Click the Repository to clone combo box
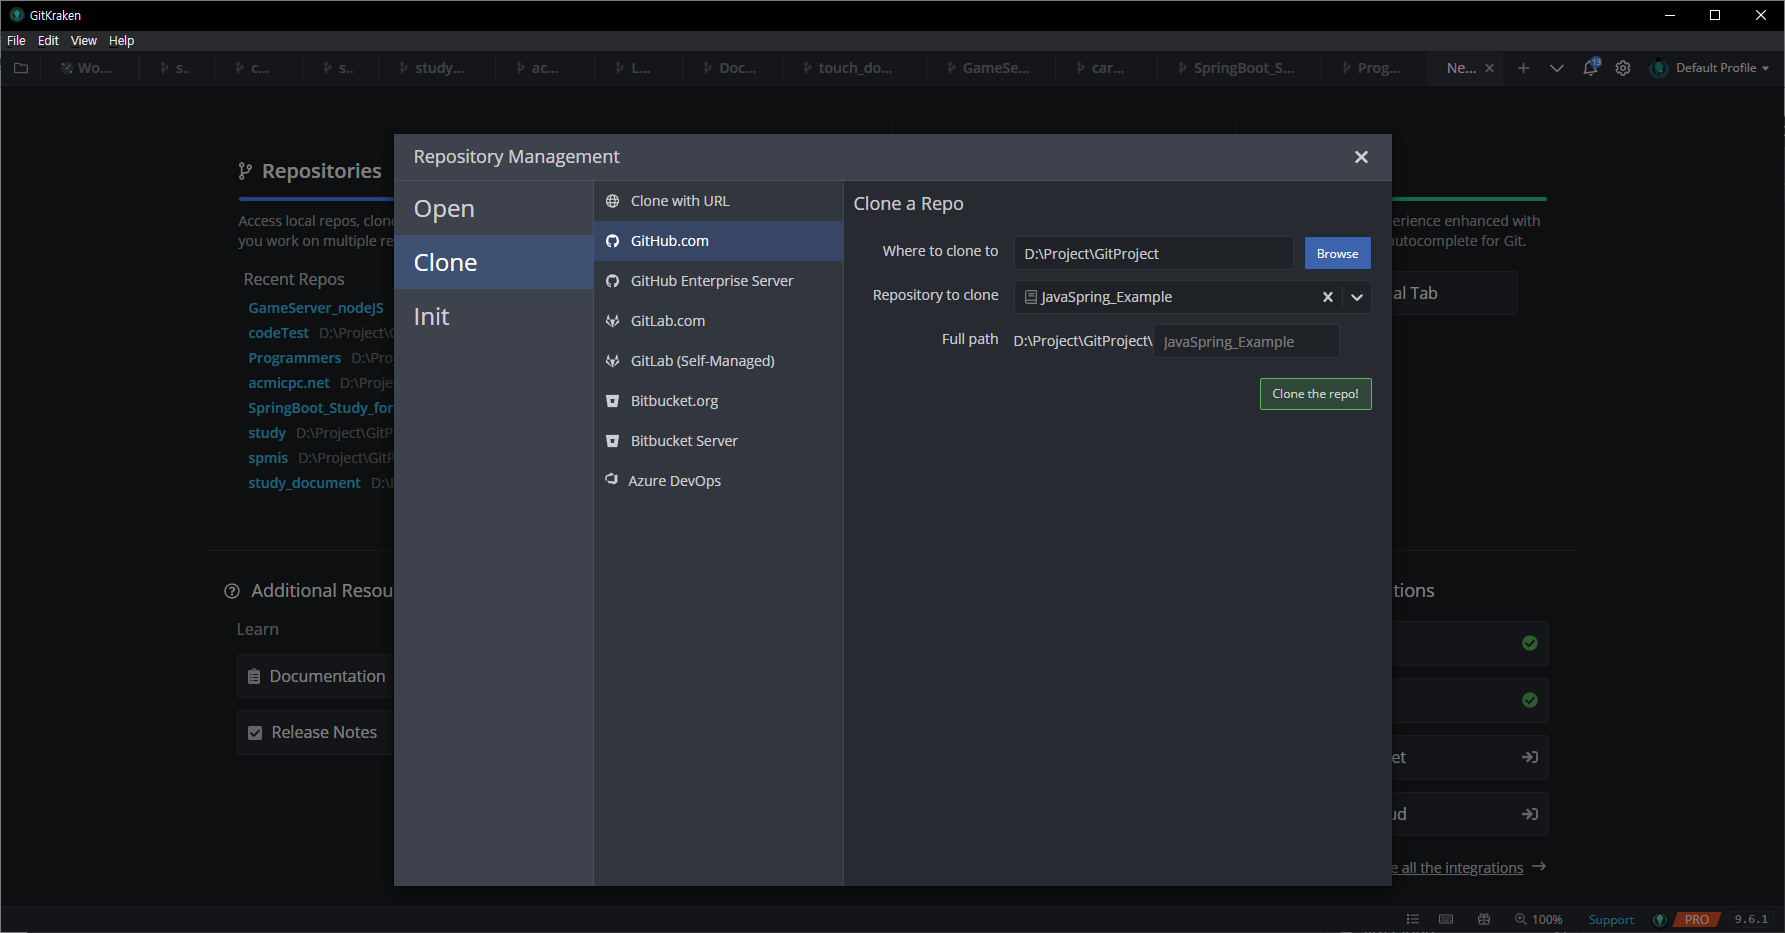Image resolution: width=1785 pixels, height=933 pixels. (1192, 297)
